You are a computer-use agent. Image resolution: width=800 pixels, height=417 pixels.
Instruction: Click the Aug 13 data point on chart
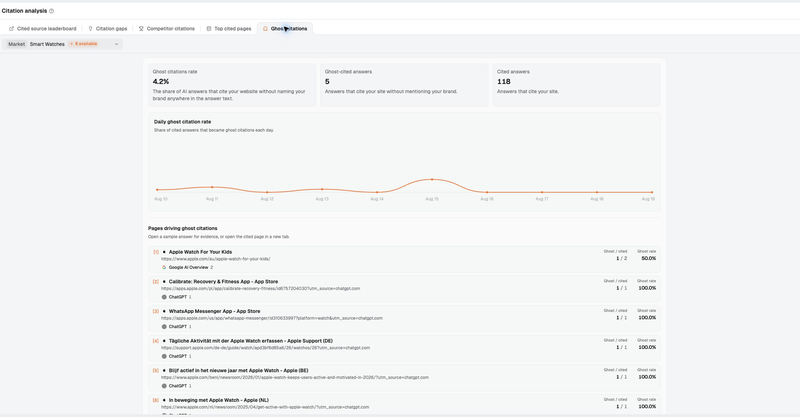point(322,189)
